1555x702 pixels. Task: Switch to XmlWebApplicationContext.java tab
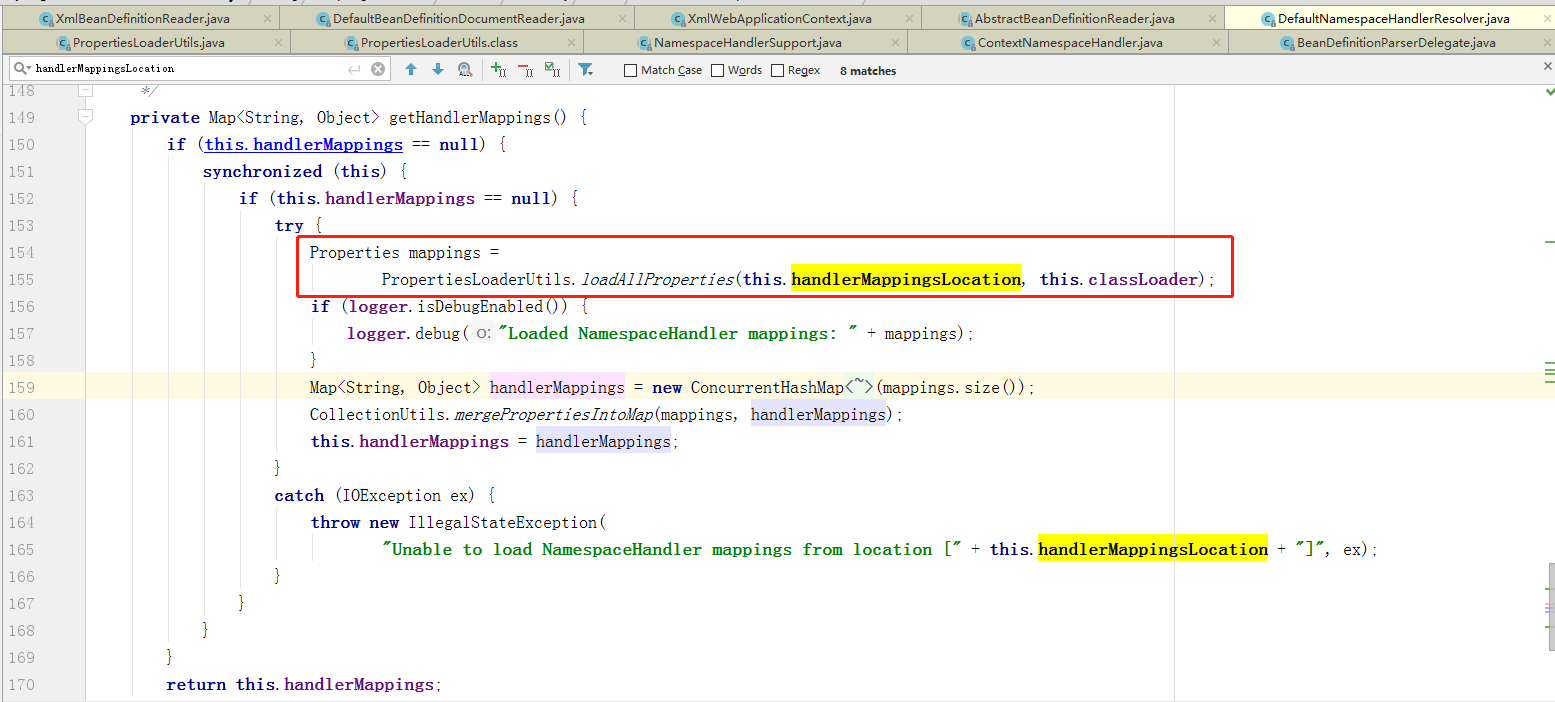[778, 18]
